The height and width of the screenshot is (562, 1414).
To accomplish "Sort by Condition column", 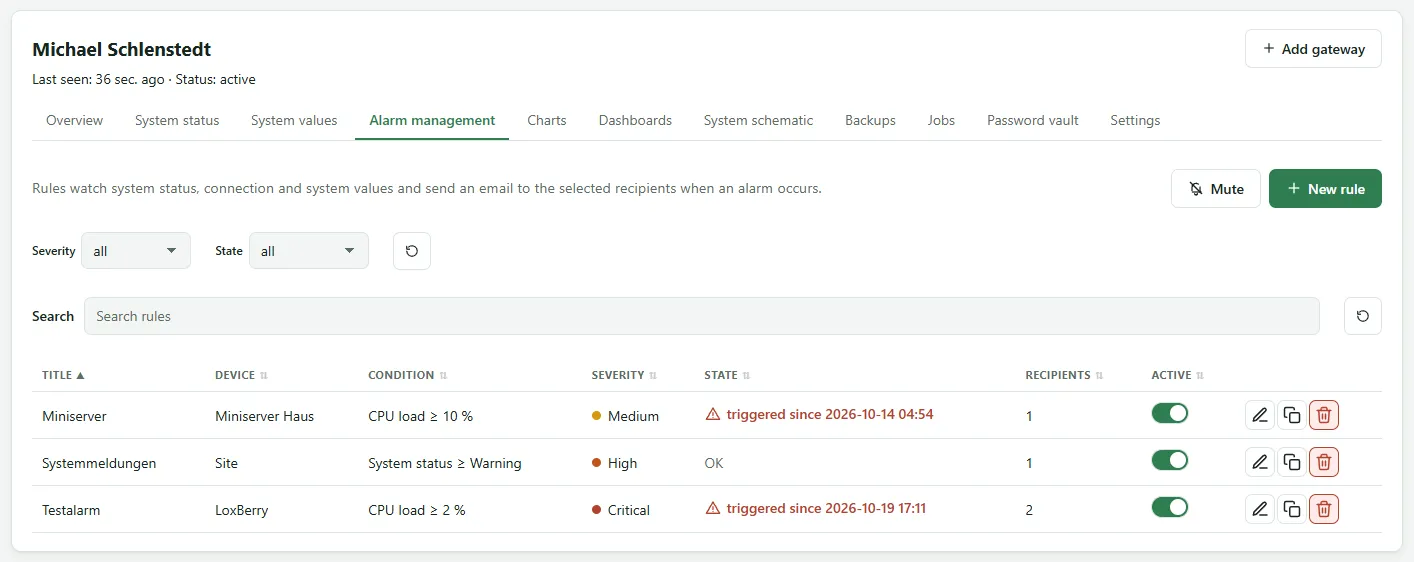I will pyautogui.click(x=407, y=375).
